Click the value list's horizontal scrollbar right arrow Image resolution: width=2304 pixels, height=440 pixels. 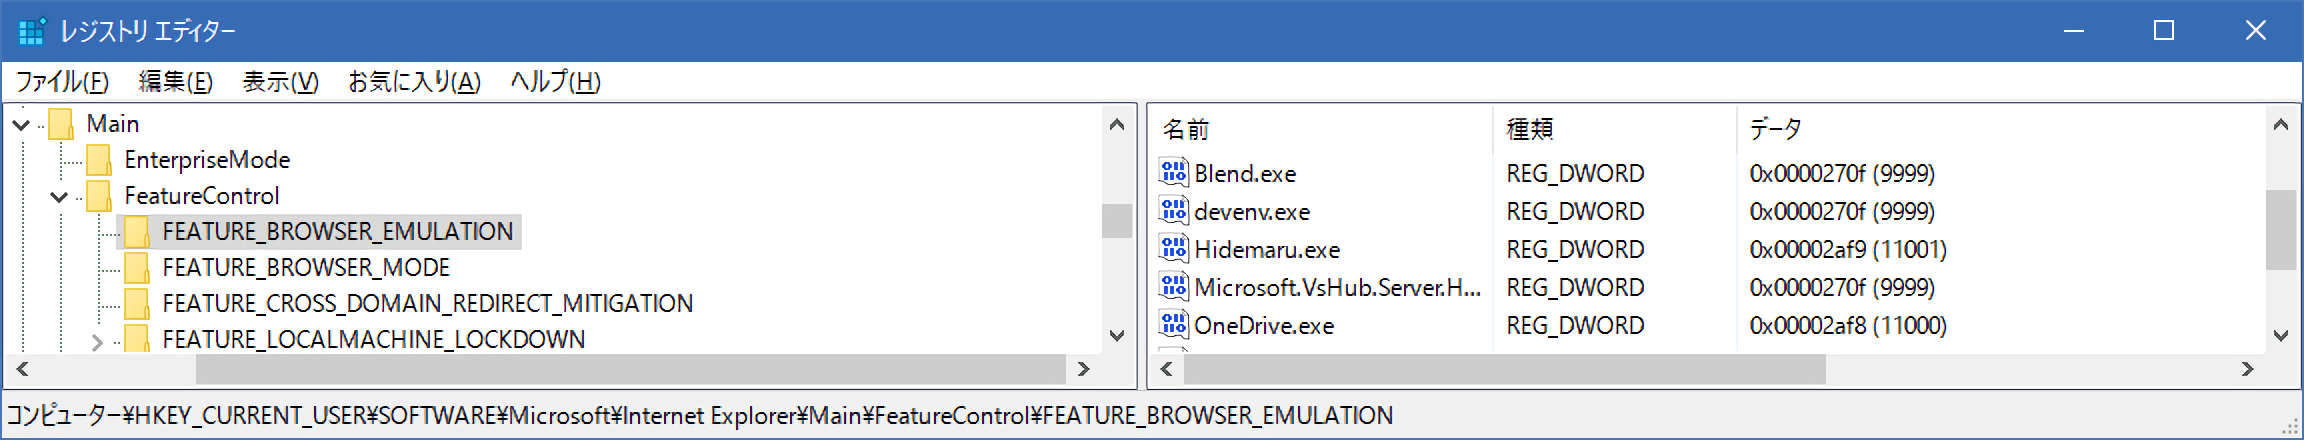pos(2248,369)
